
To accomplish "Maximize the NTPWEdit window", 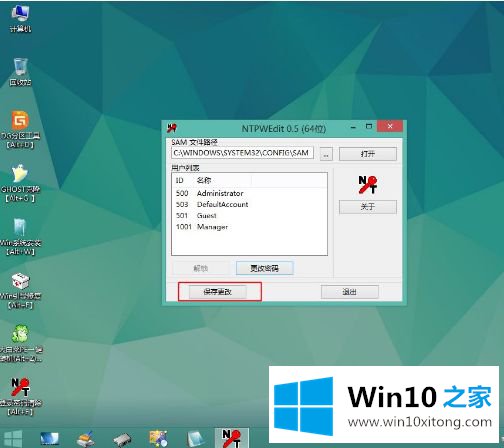I will click(369, 127).
